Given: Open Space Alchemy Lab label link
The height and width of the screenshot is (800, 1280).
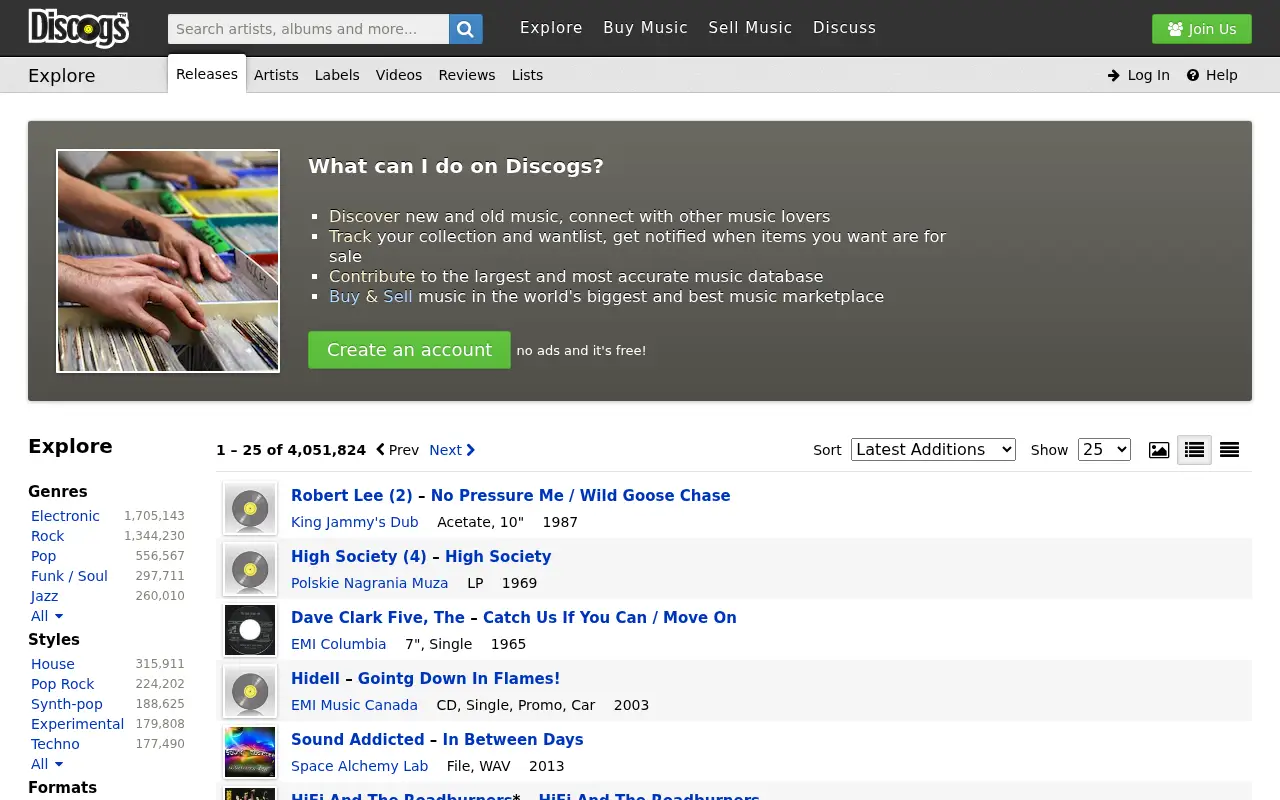Looking at the screenshot, I should [x=359, y=766].
